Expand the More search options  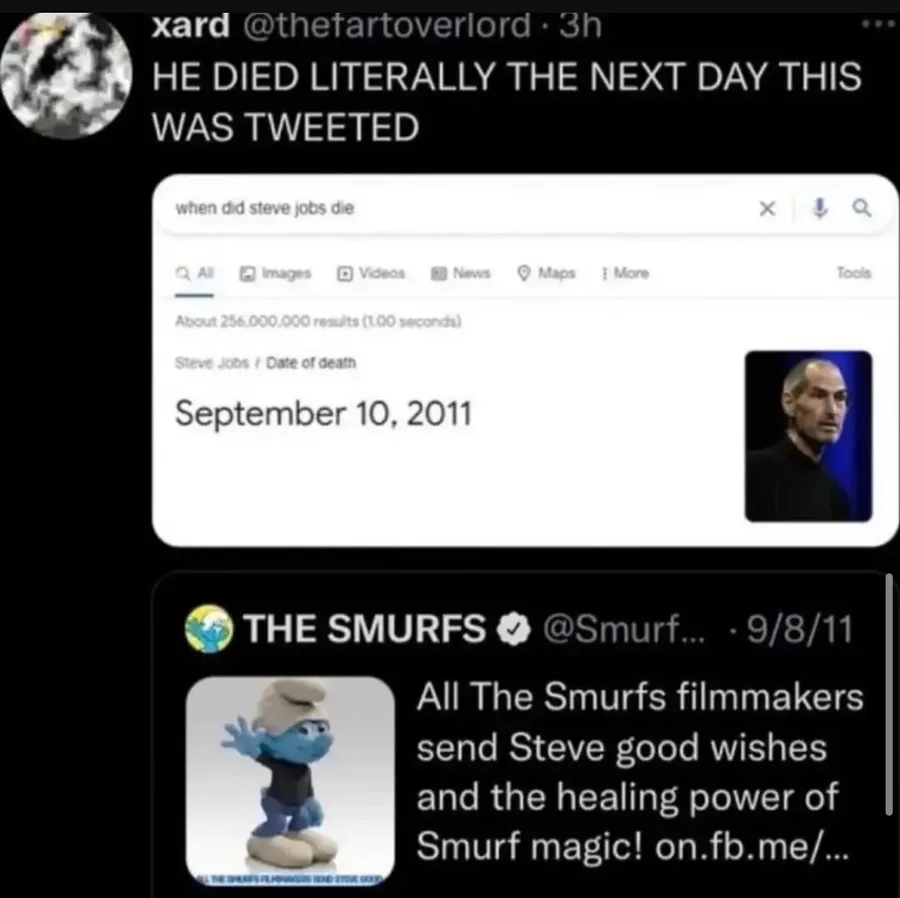(x=625, y=273)
